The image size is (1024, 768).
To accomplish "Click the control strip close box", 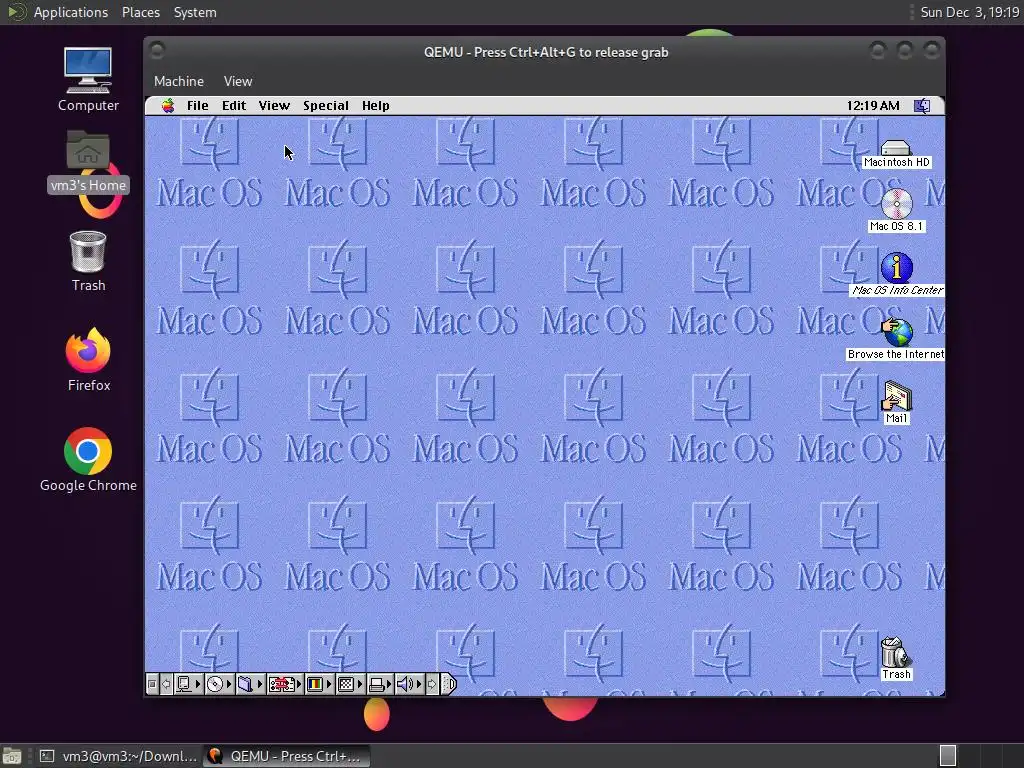I will [x=152, y=684].
